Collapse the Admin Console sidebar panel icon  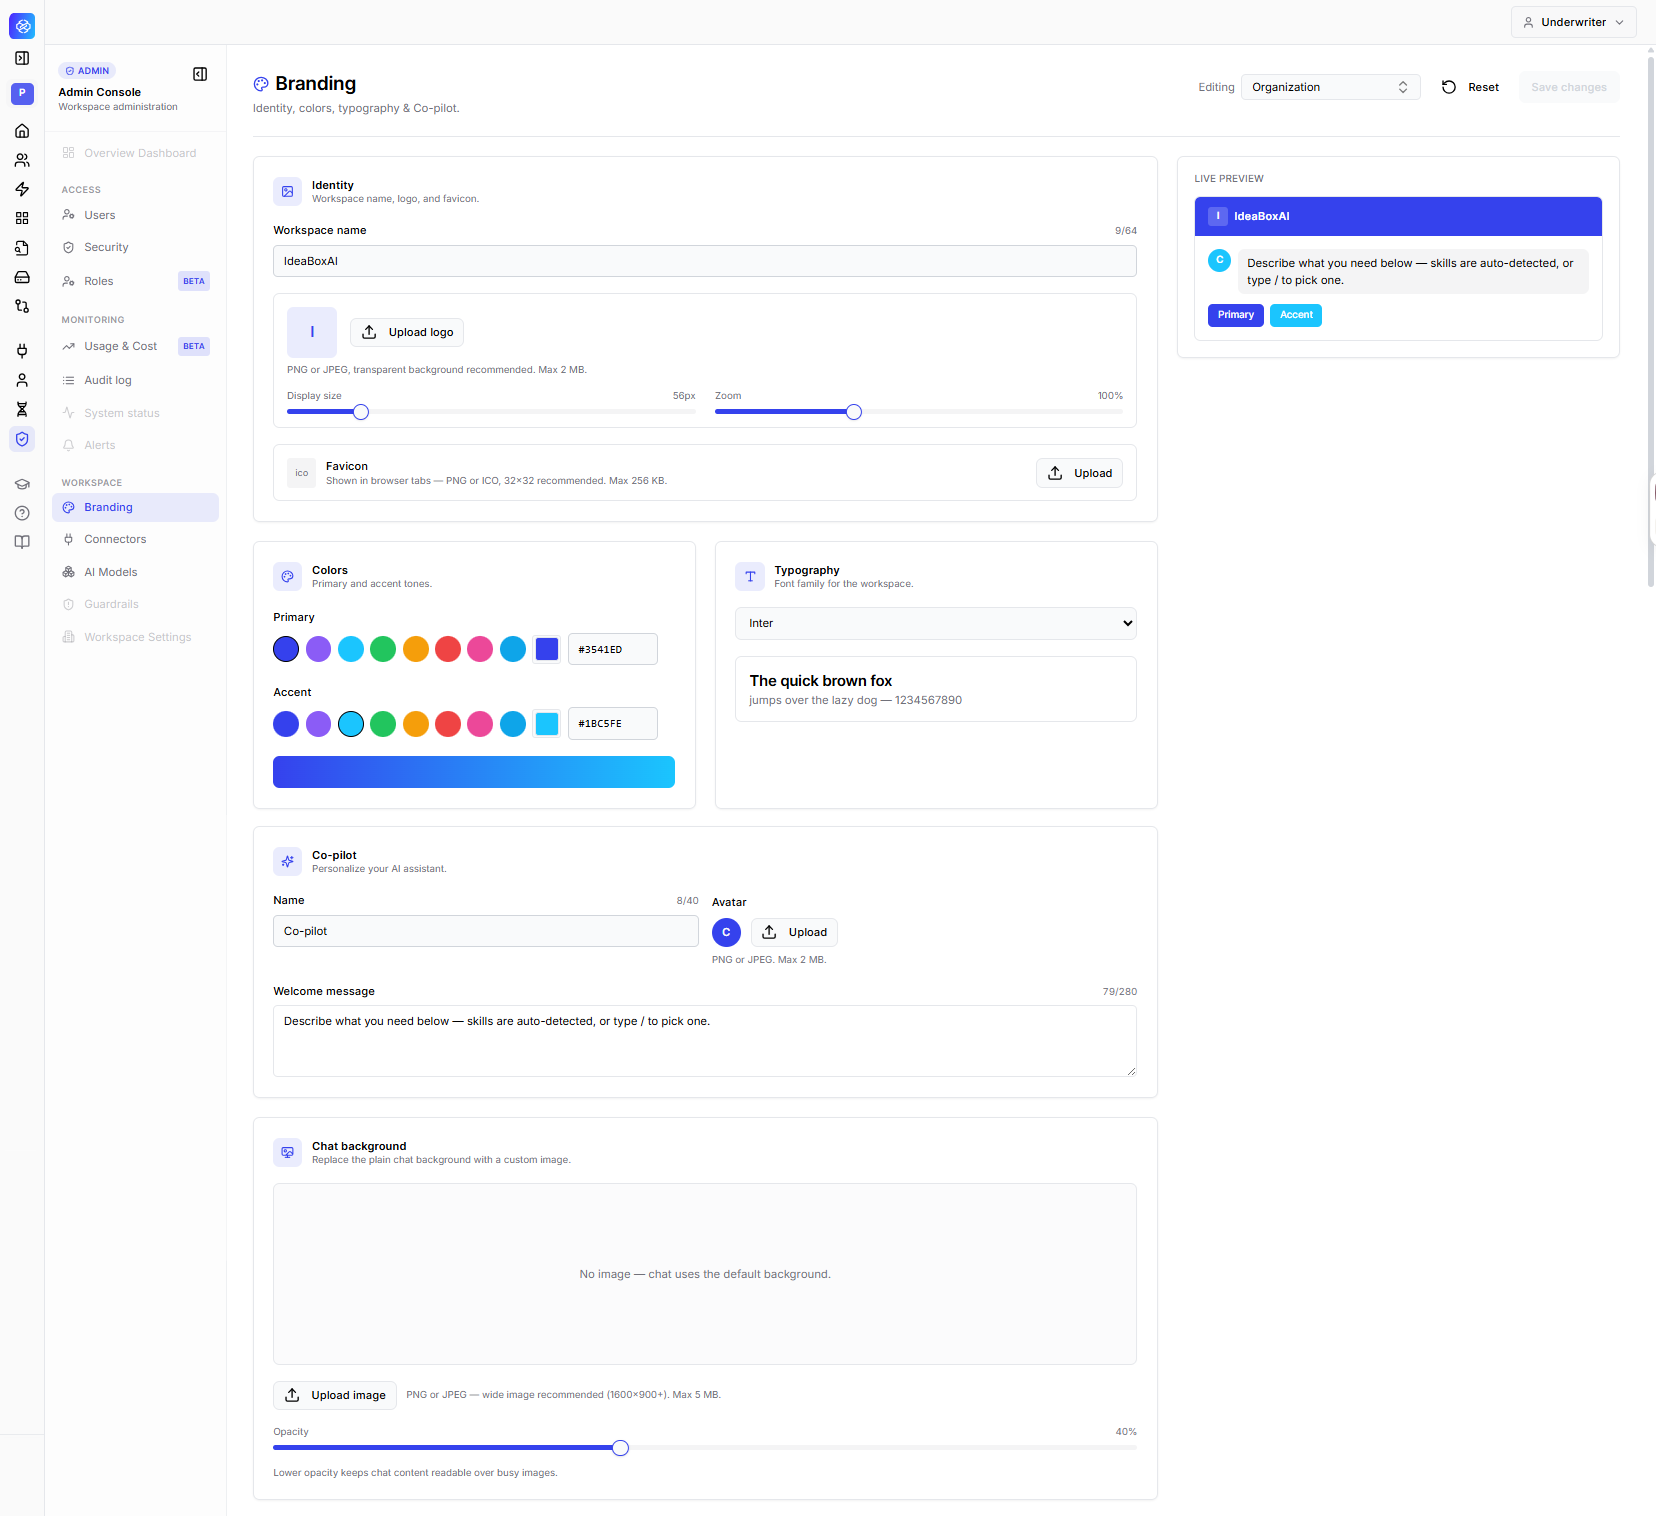(200, 74)
